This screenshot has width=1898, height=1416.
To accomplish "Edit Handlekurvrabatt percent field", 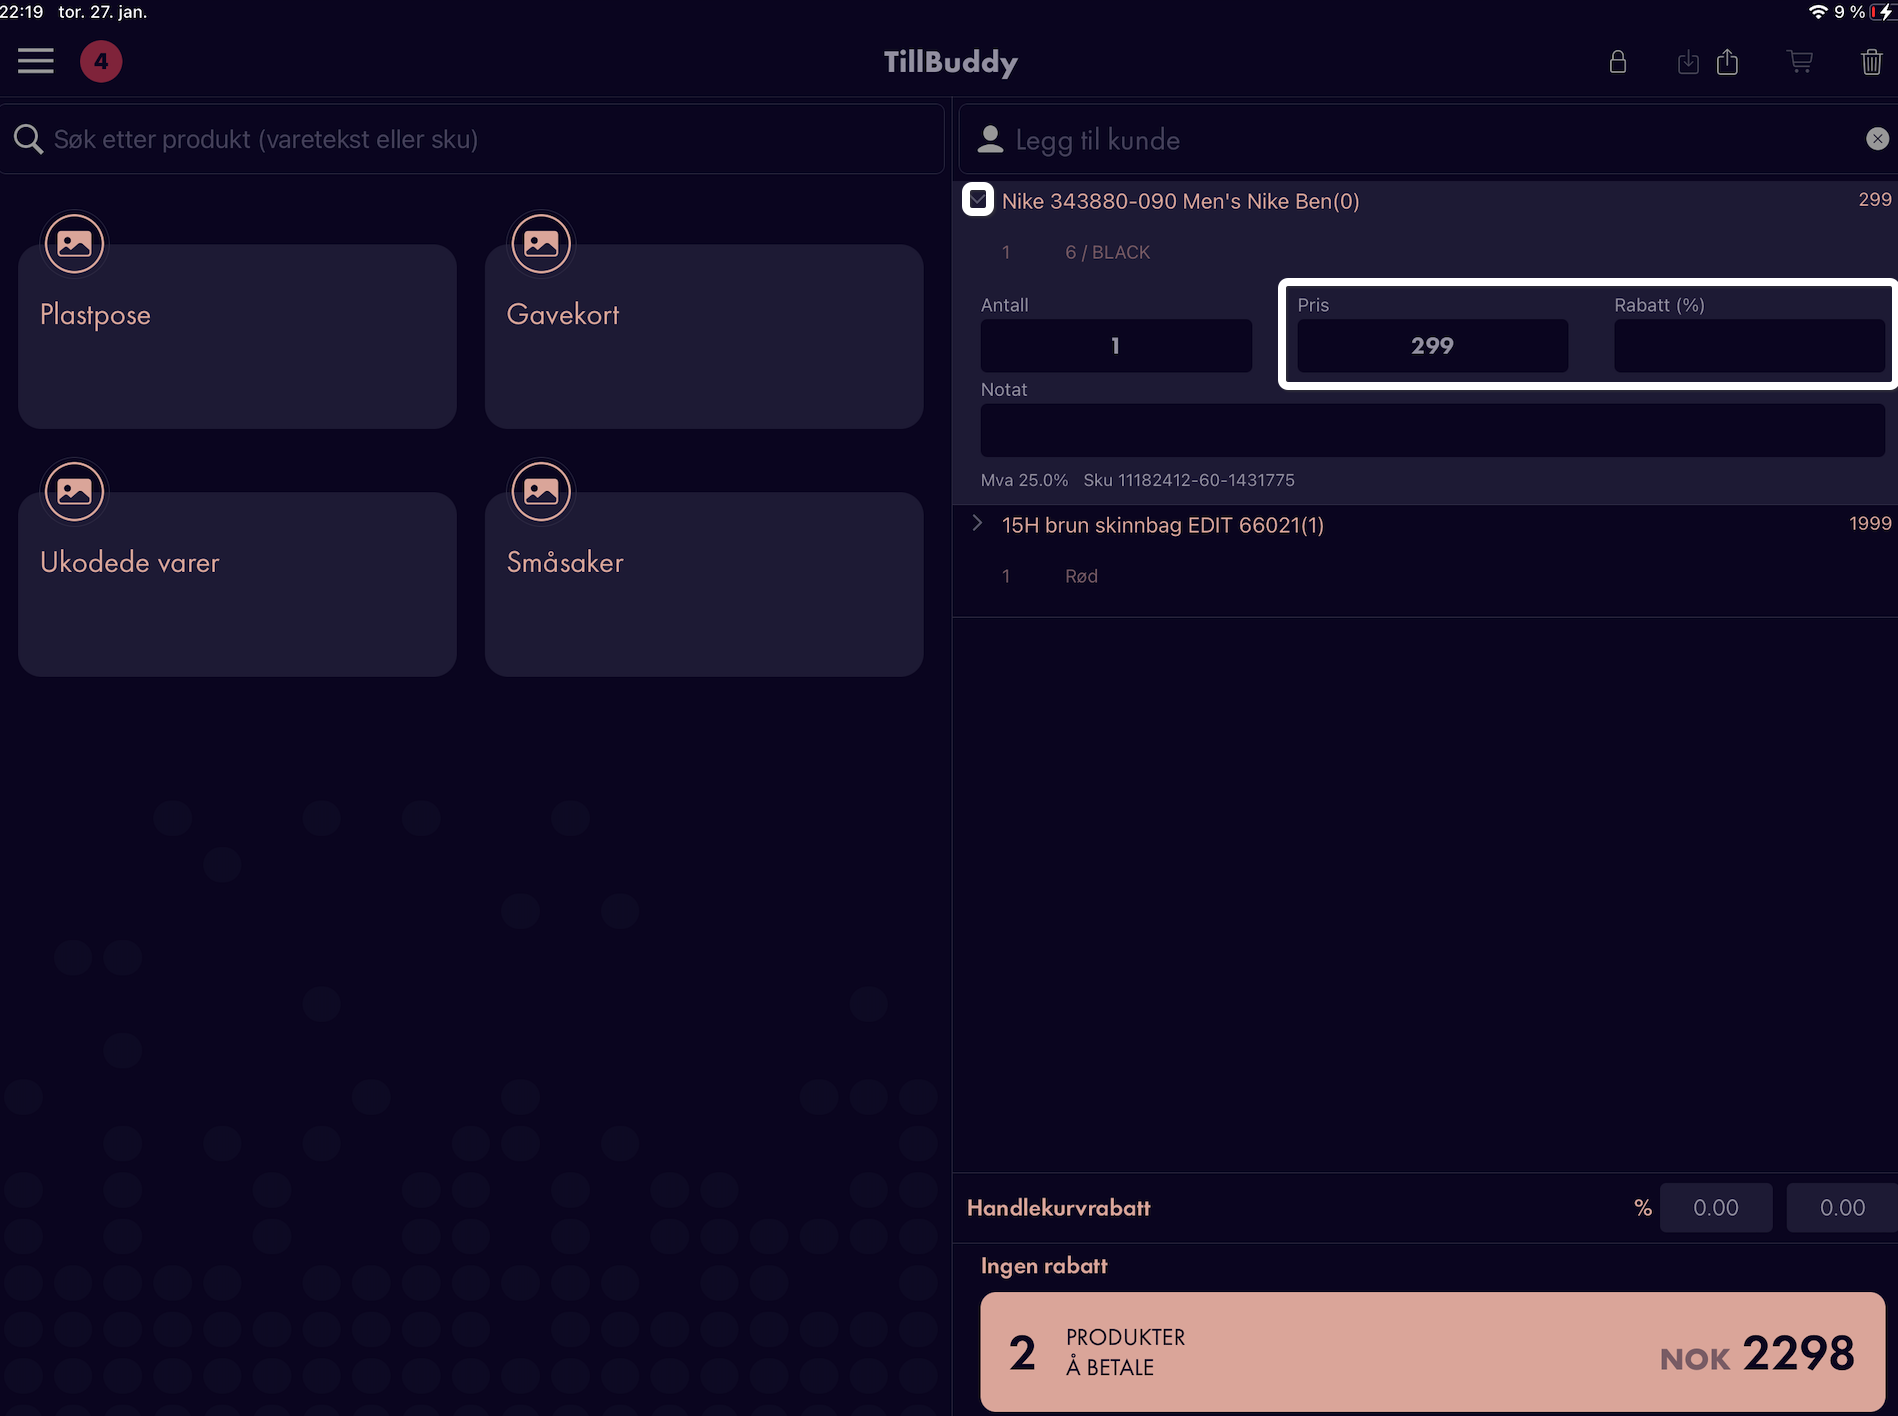I will pyautogui.click(x=1716, y=1208).
